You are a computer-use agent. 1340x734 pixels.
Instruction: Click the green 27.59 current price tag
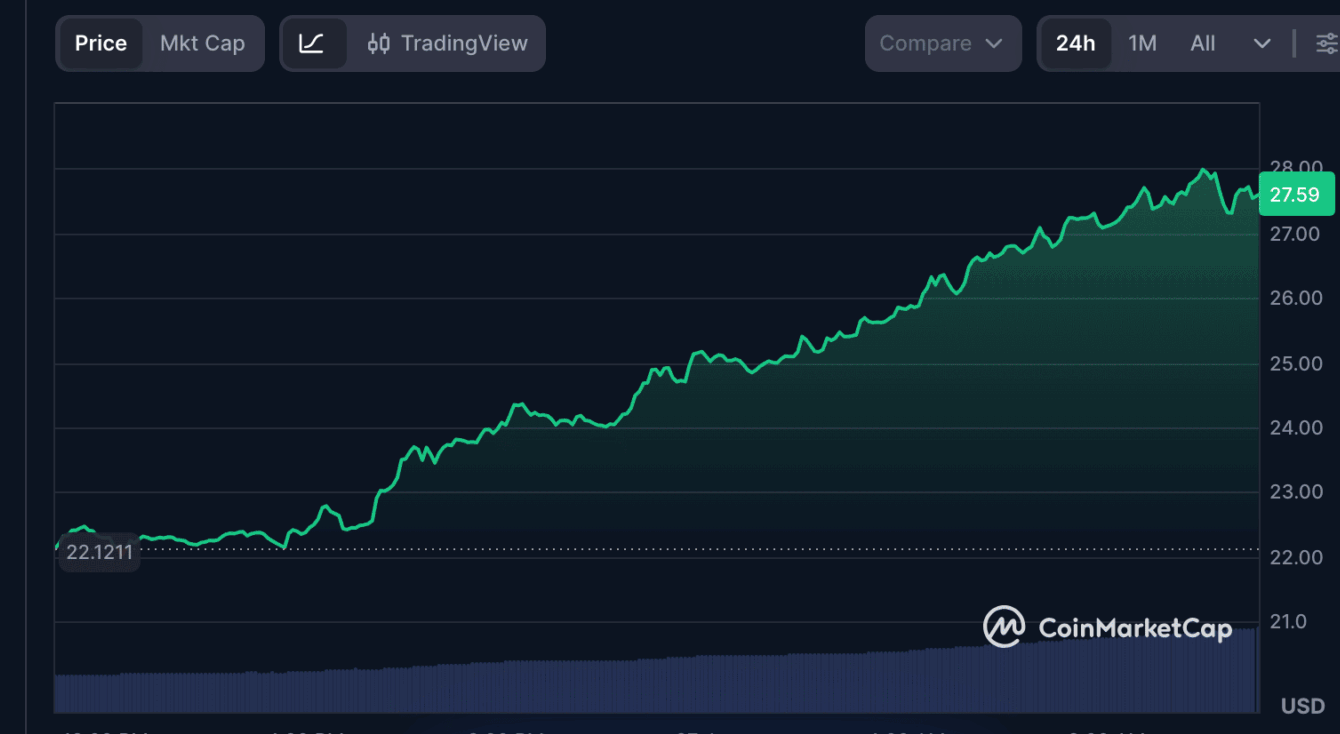pyautogui.click(x=1295, y=195)
